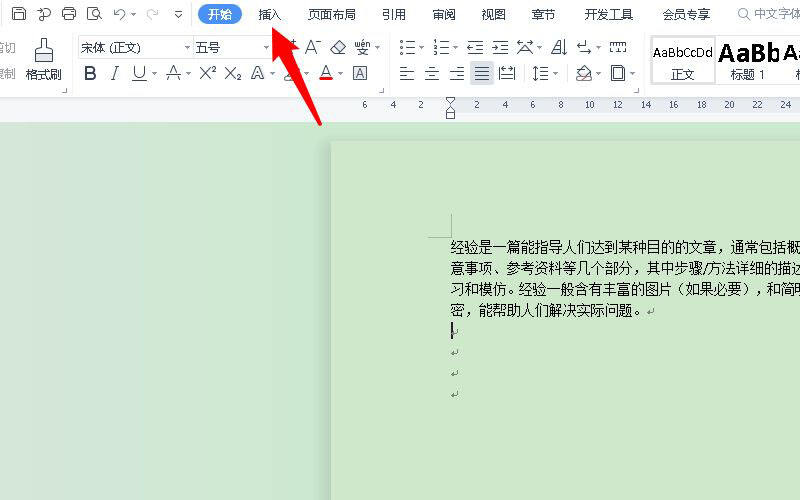Decrease font size with the A- icon
Screen dimensions: 800x500
click(313, 47)
